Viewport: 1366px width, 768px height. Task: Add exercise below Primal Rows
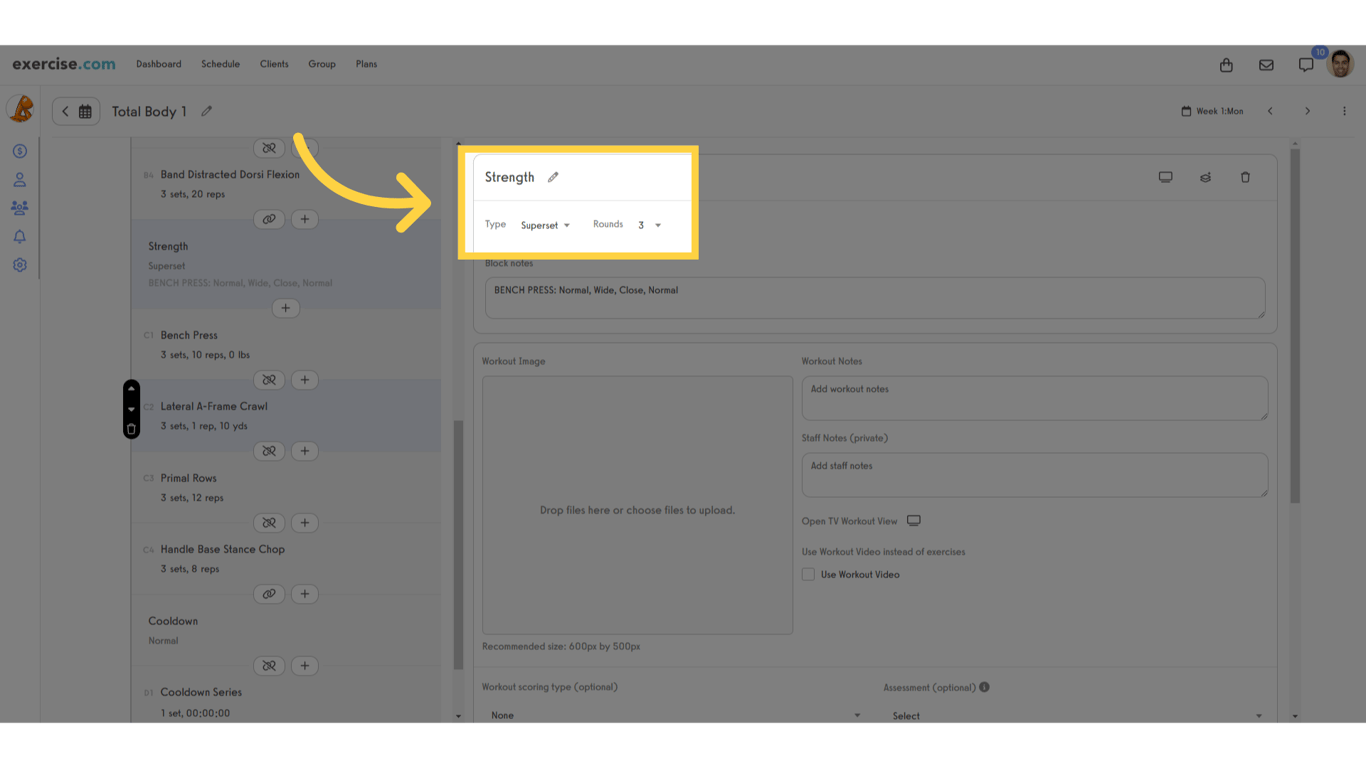305,523
